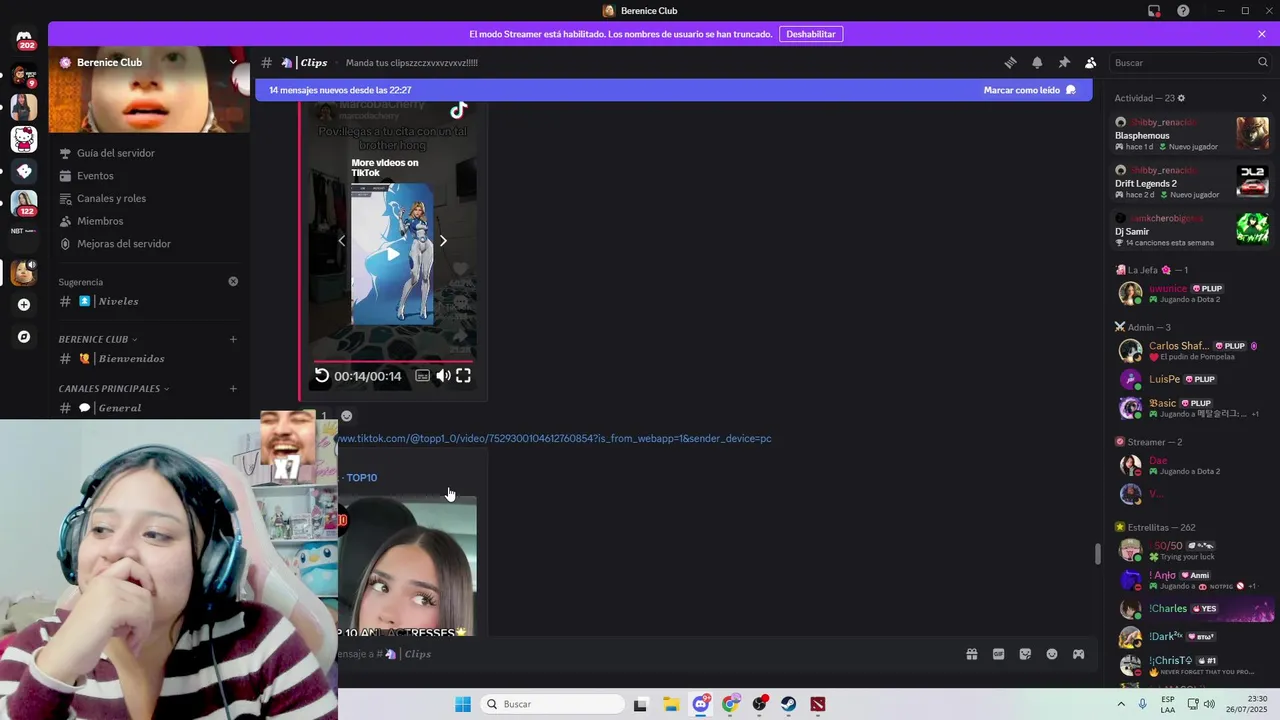Click the Deshabilitar streamer mode button
This screenshot has height=720, width=1280.
pyautogui.click(x=811, y=34)
